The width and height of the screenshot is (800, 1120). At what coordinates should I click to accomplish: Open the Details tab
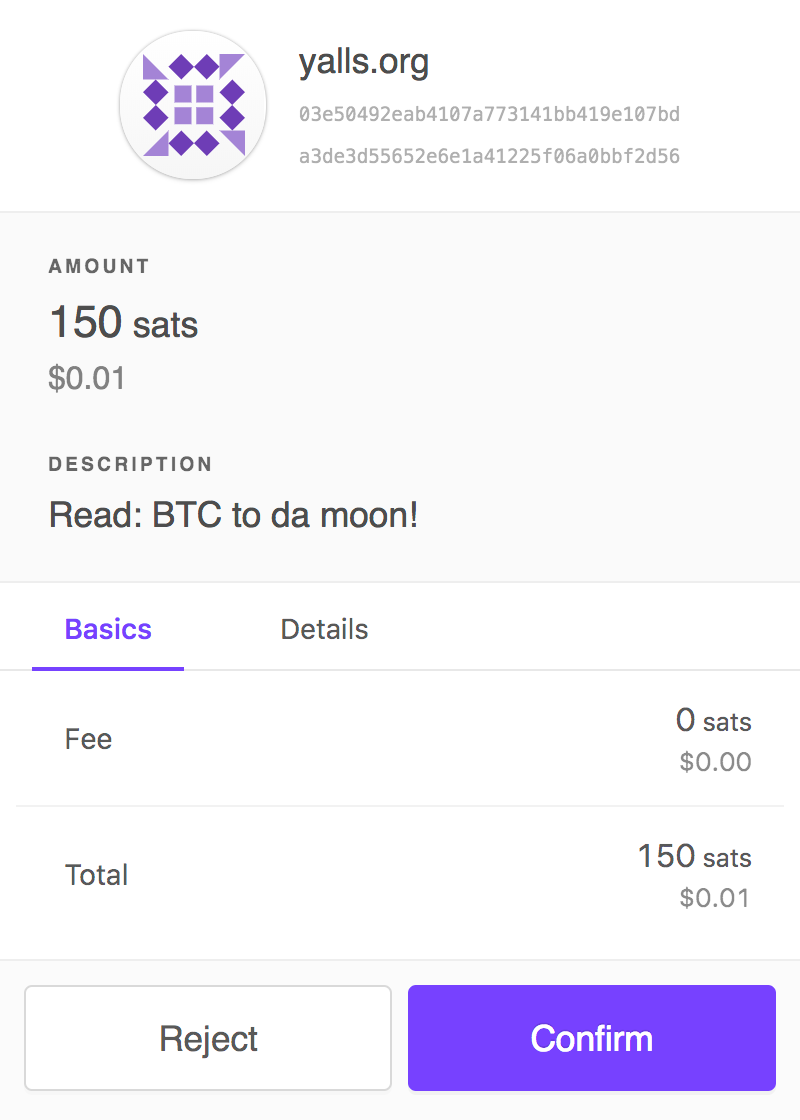pyautogui.click(x=324, y=629)
